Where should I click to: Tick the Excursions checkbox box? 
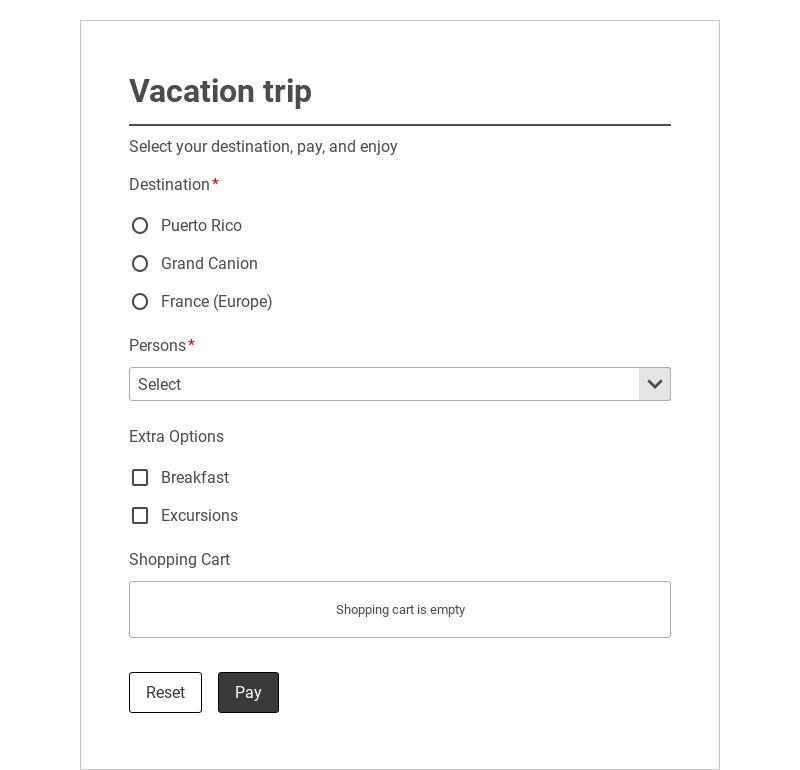(140, 516)
